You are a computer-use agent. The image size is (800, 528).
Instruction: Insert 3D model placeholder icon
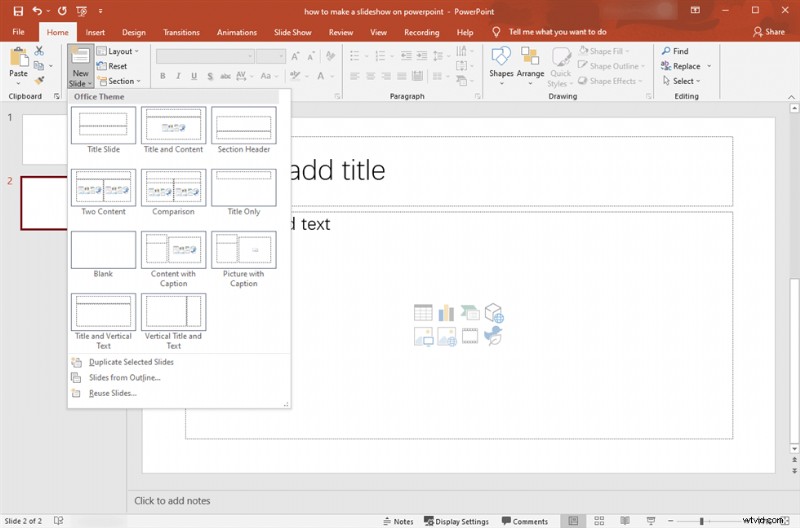pyautogui.click(x=494, y=312)
